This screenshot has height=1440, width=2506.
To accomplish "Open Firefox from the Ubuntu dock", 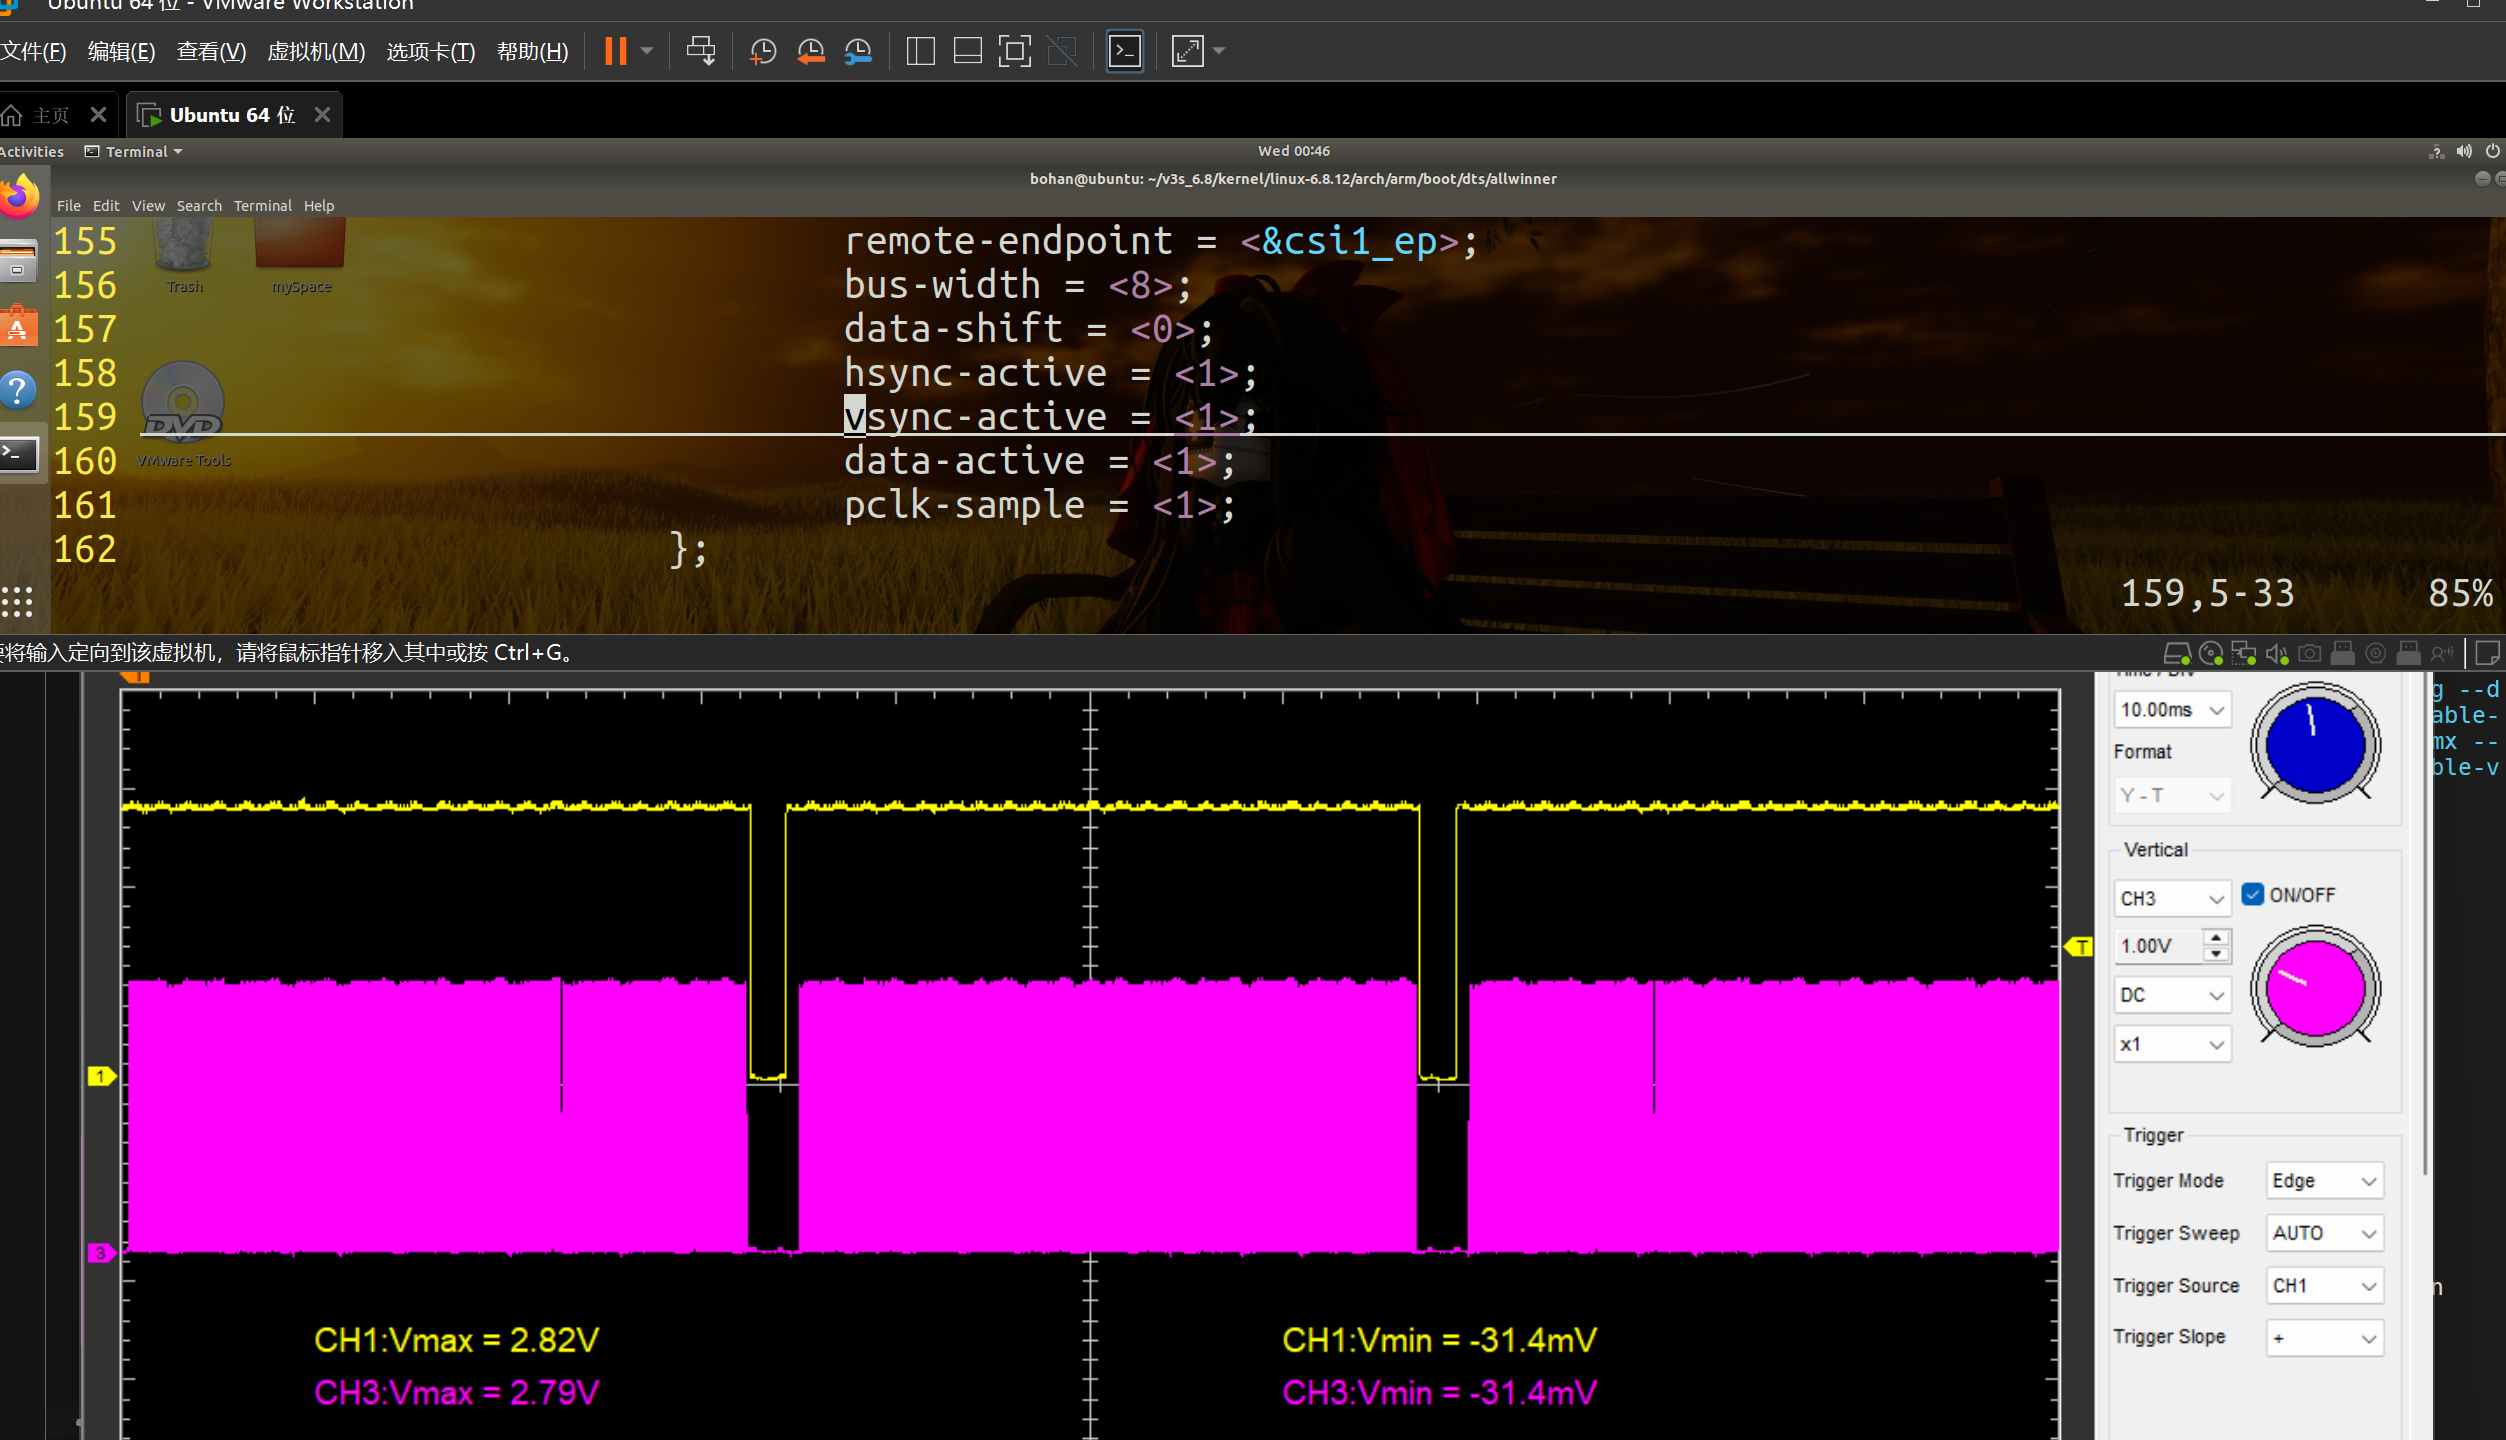I will [19, 196].
